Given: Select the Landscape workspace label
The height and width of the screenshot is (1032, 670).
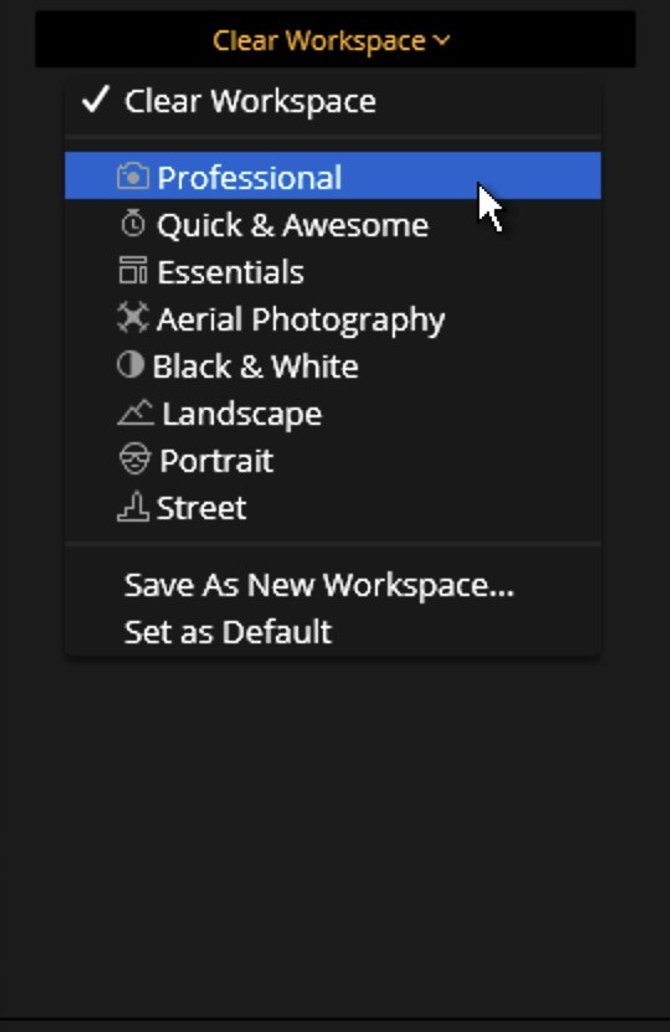Looking at the screenshot, I should coord(242,415).
